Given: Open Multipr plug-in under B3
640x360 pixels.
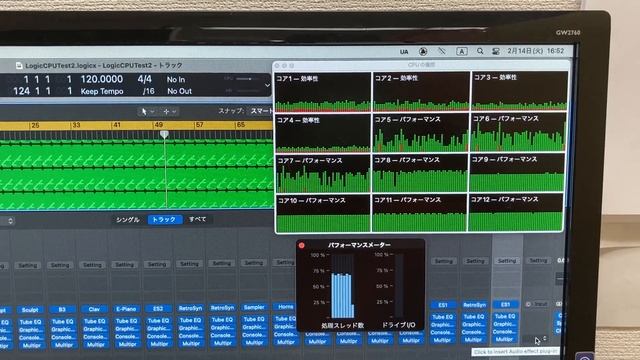Looking at the screenshot, I should tap(64, 345).
